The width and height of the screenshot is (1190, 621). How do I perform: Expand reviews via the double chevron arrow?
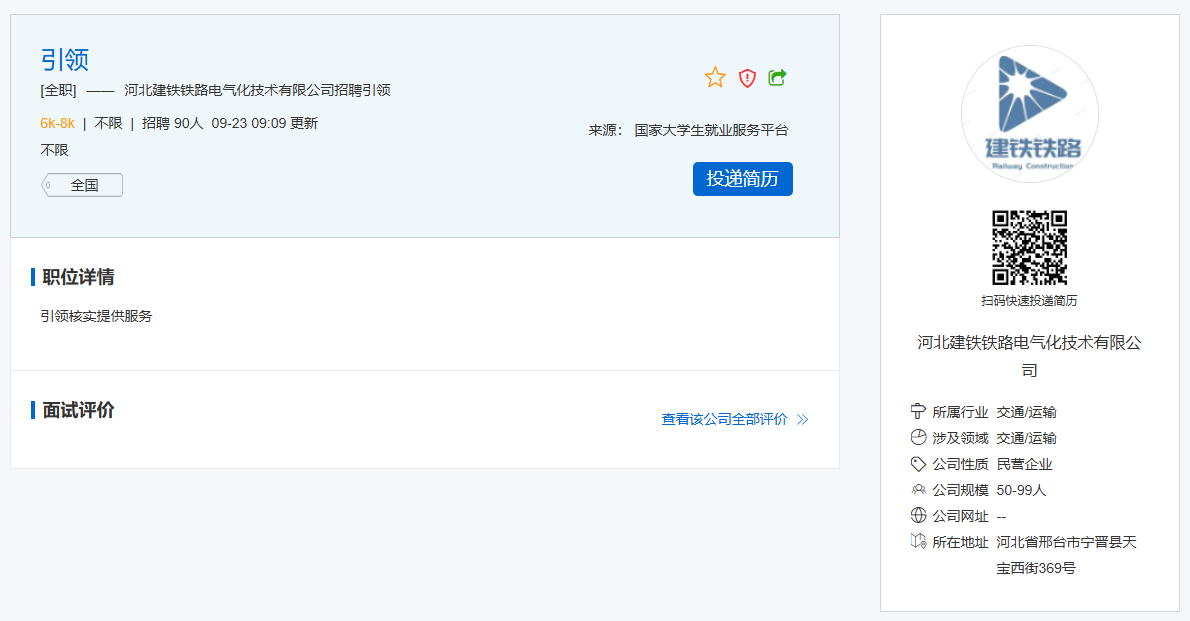pos(803,420)
